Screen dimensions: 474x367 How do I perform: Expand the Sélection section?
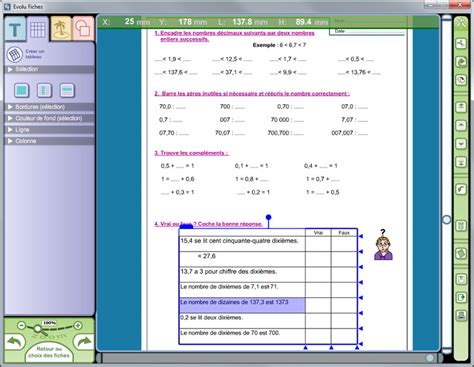(49, 69)
